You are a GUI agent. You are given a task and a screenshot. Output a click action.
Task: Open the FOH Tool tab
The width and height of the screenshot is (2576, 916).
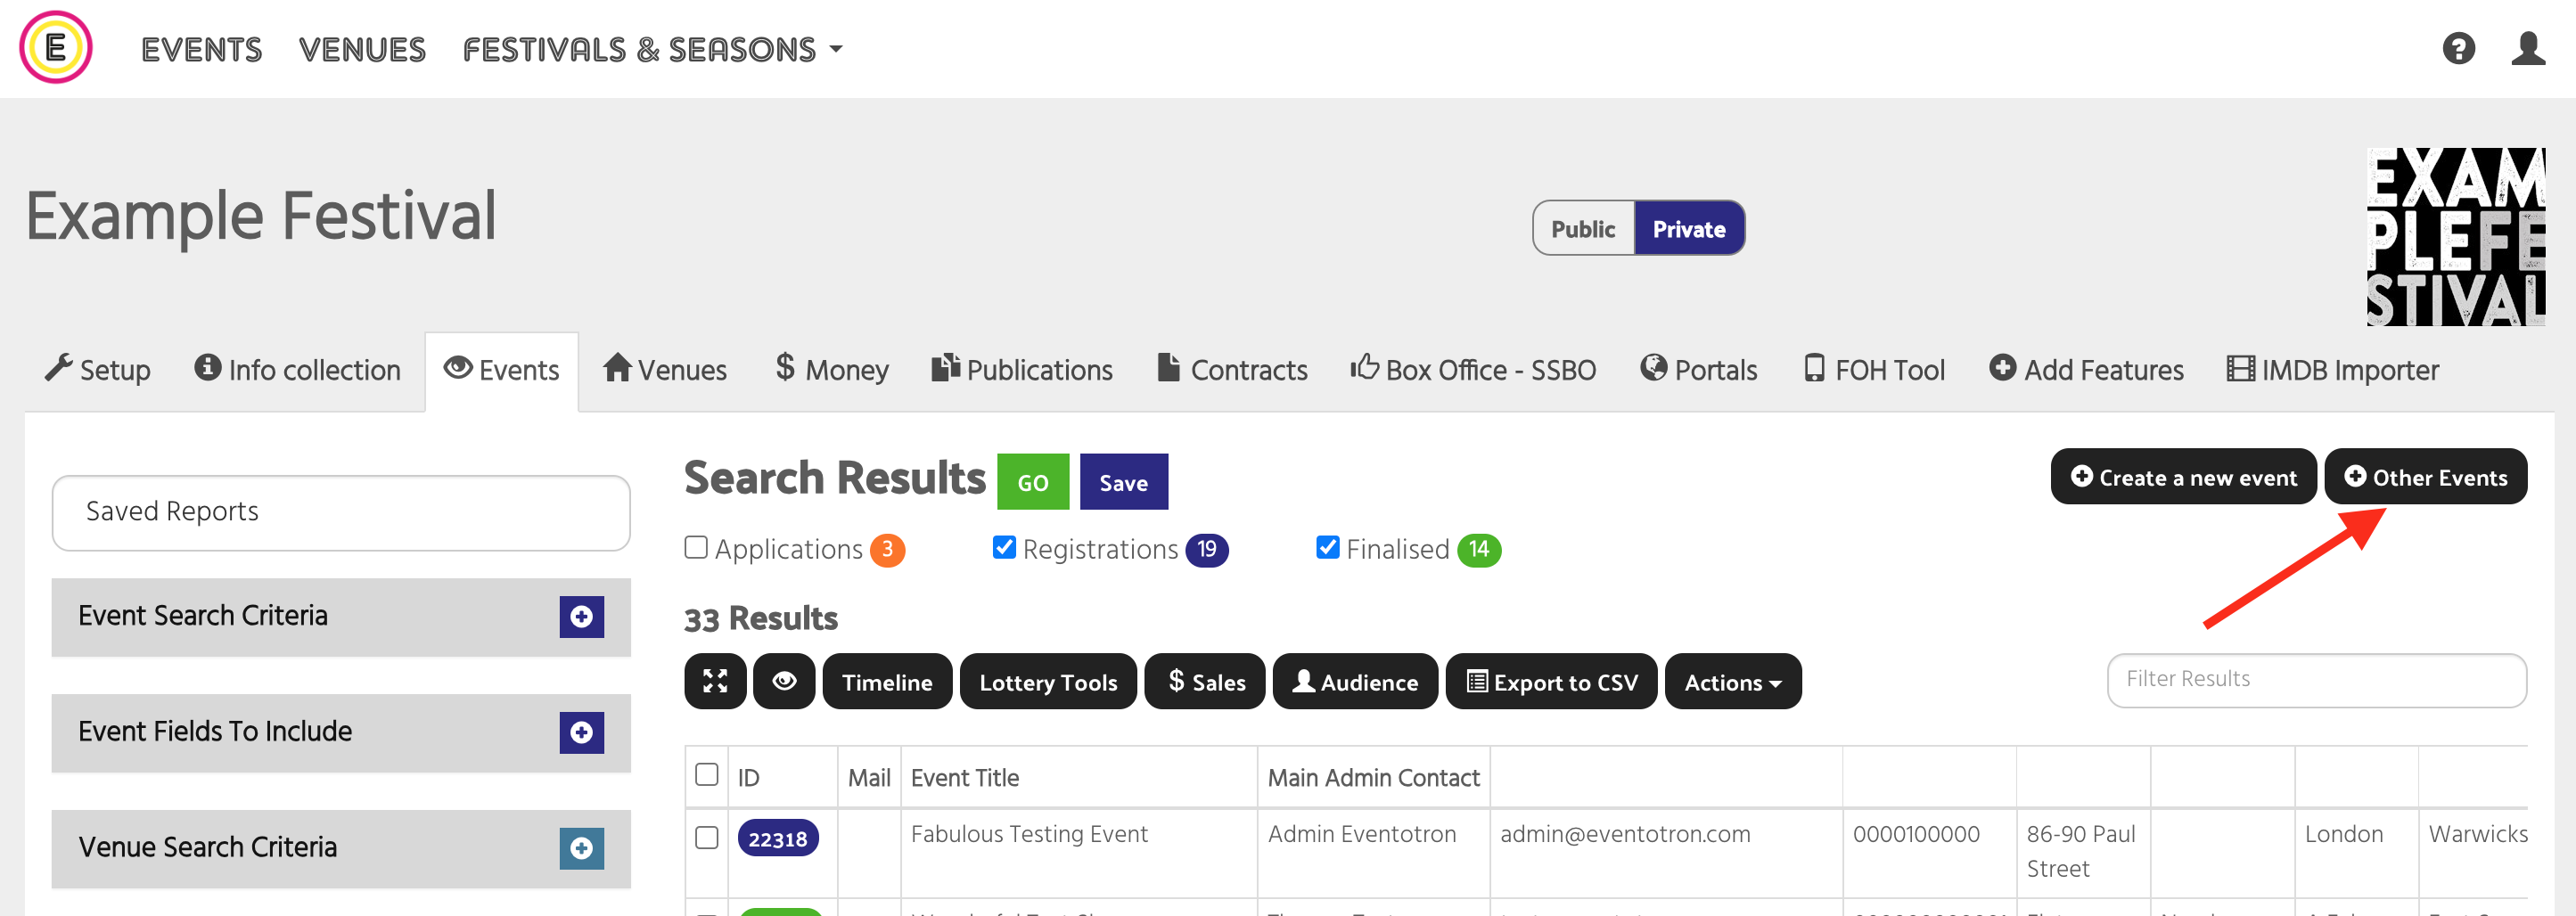pos(1875,370)
